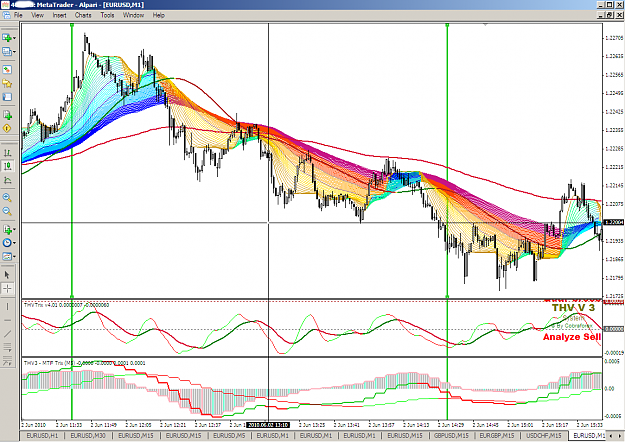Screen dimensions: 625x442
Task: Click the 'THV V 3' label
Action: point(573,308)
